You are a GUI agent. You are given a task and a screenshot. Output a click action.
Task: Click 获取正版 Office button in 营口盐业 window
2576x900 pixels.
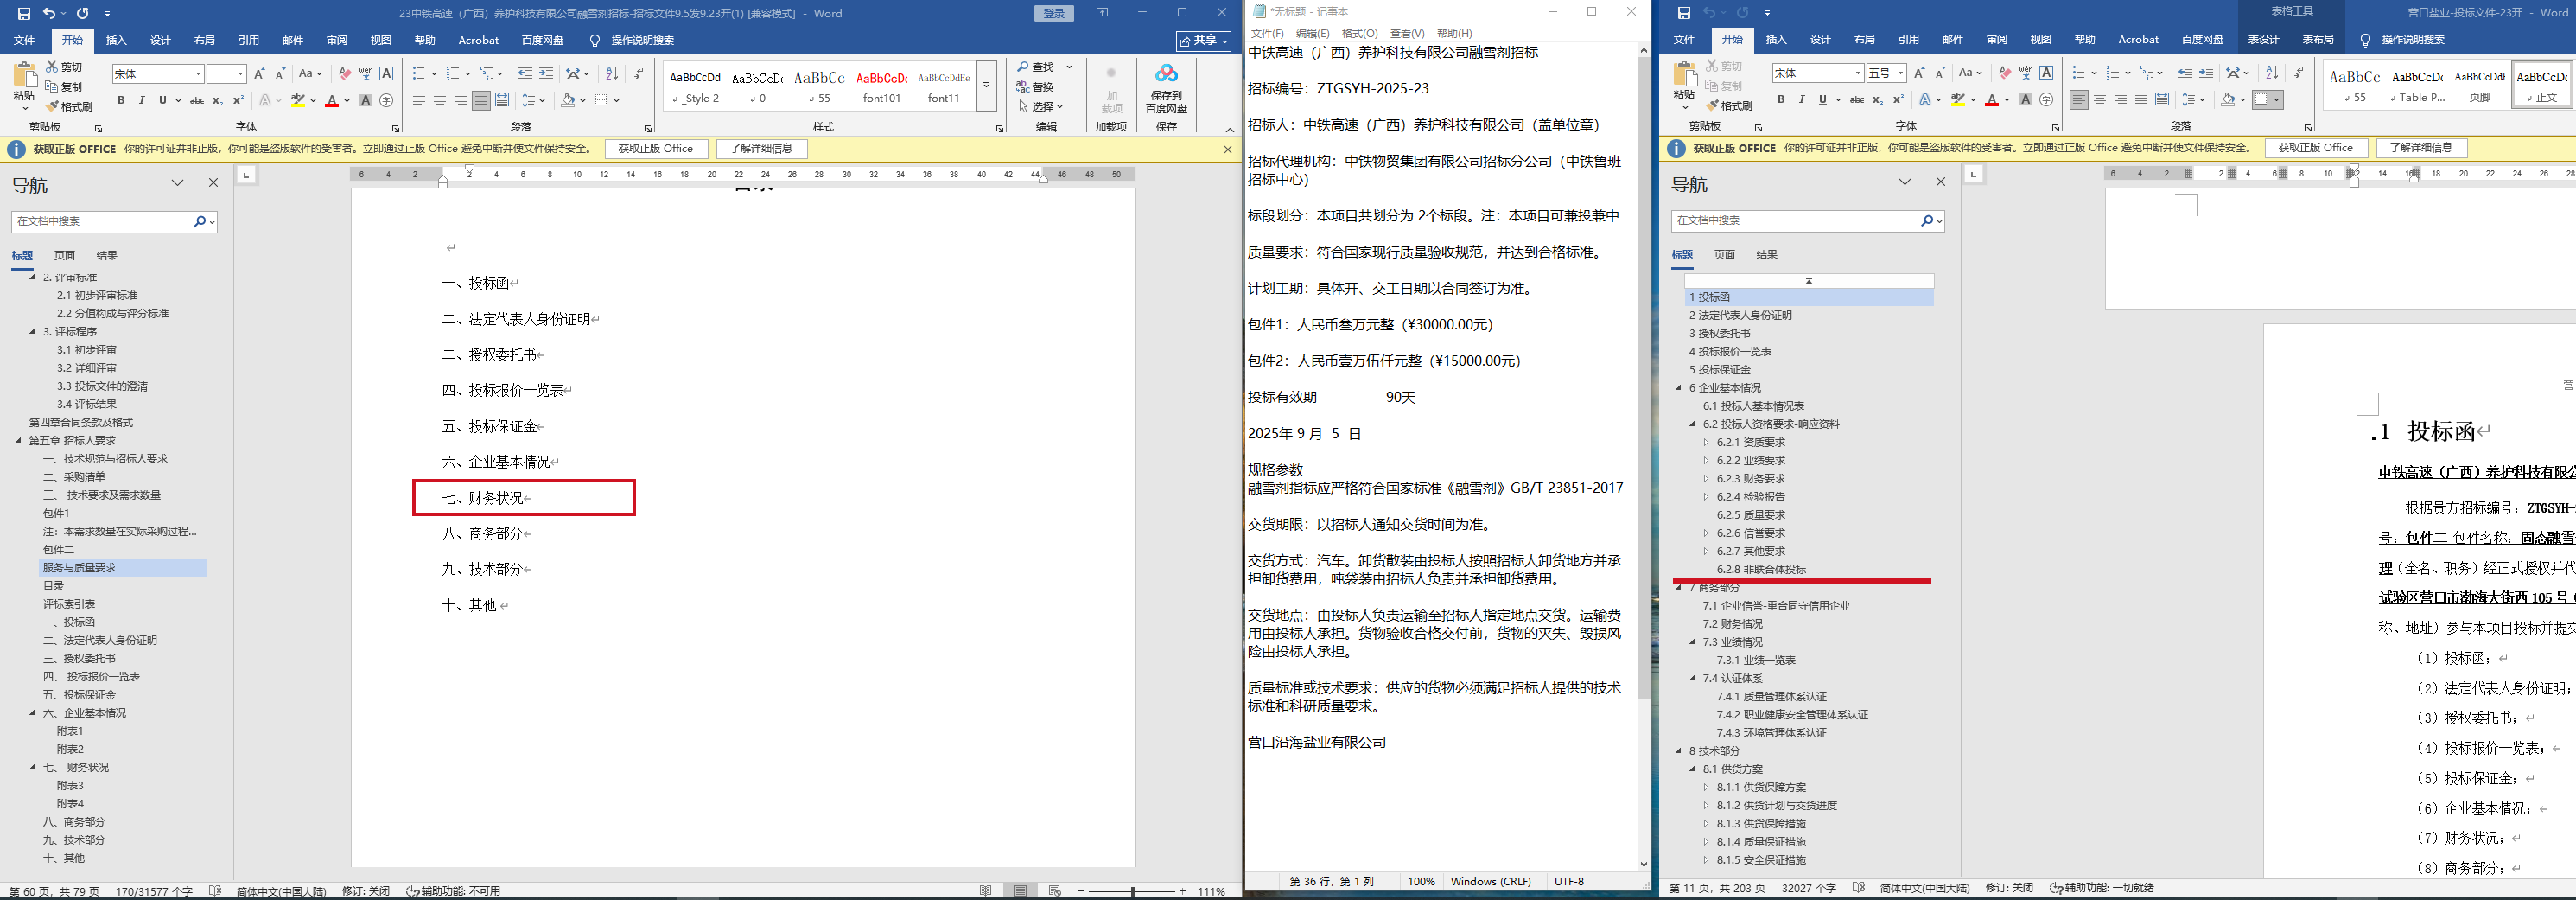[2316, 148]
